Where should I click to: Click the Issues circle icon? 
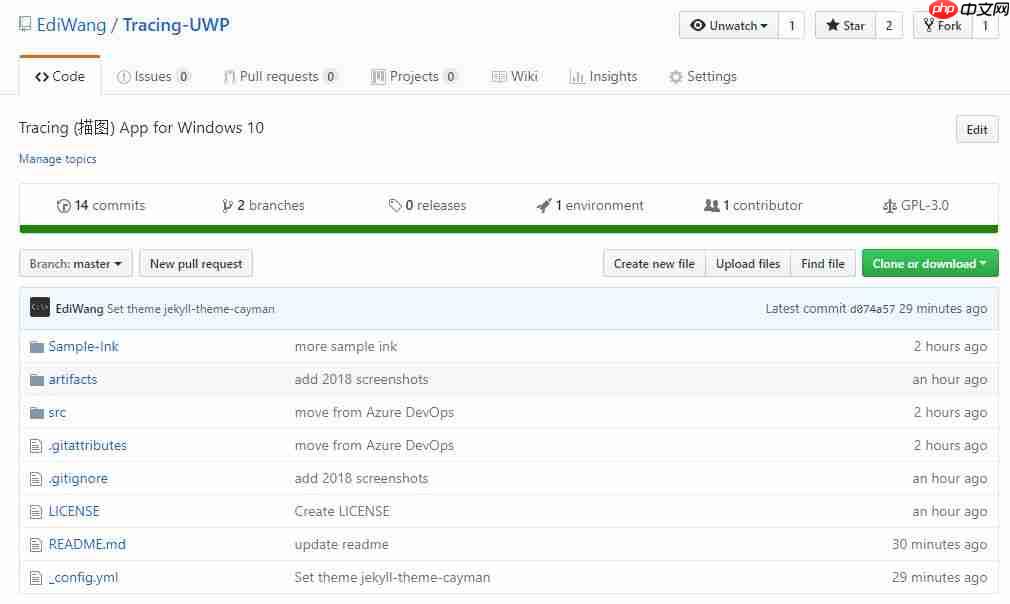(124, 77)
